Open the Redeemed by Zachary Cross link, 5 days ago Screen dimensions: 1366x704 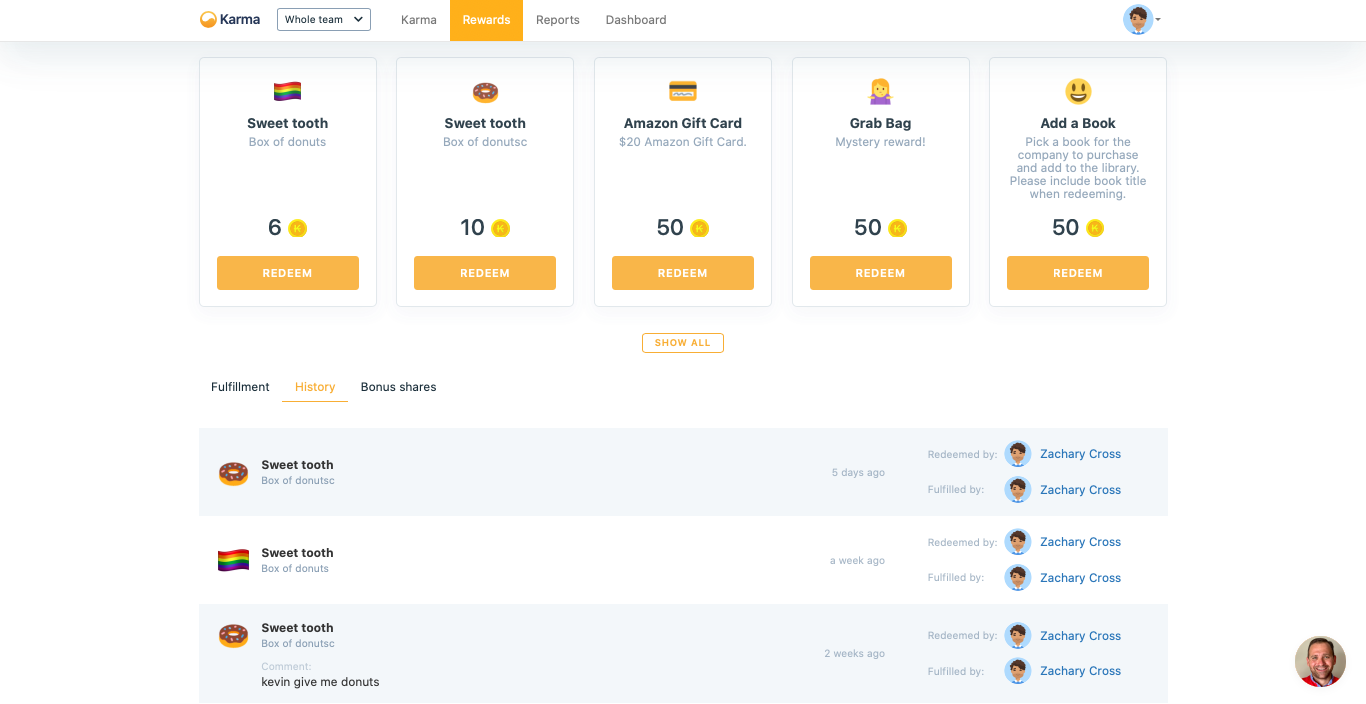tap(1080, 454)
